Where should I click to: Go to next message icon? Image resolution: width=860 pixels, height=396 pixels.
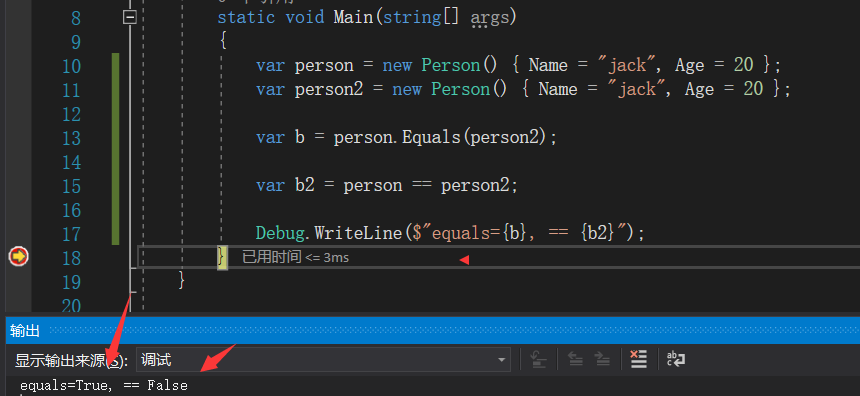(602, 360)
